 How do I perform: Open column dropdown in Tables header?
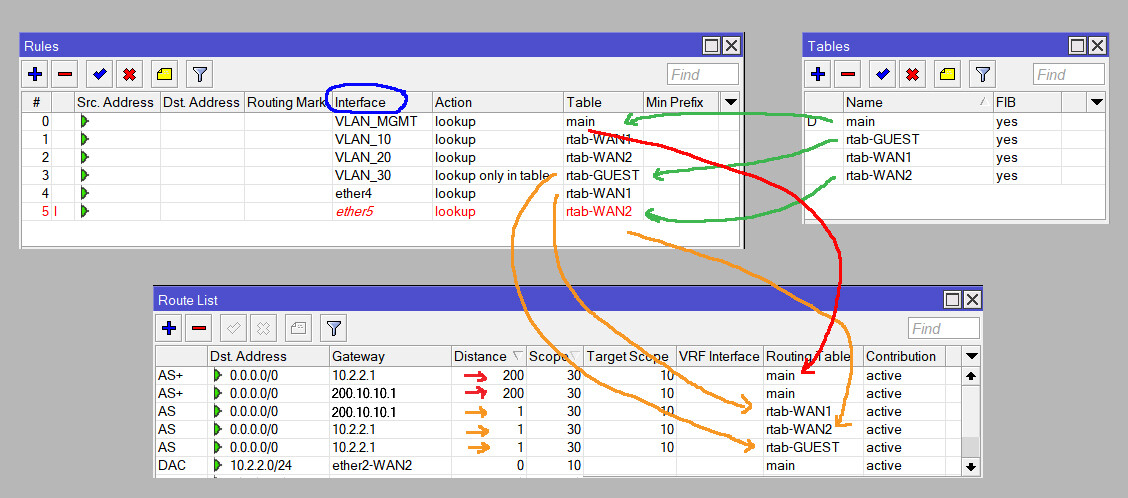(1096, 103)
